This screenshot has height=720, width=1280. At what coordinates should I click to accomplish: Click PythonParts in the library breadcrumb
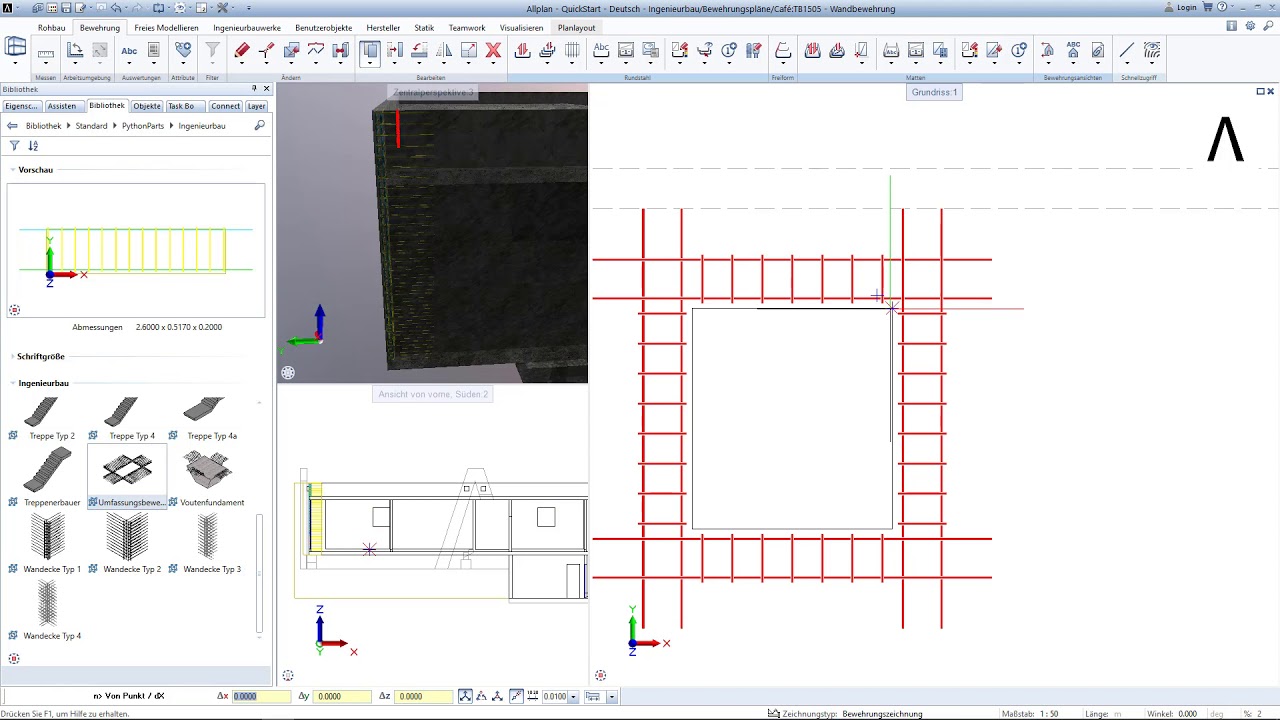click(x=142, y=126)
